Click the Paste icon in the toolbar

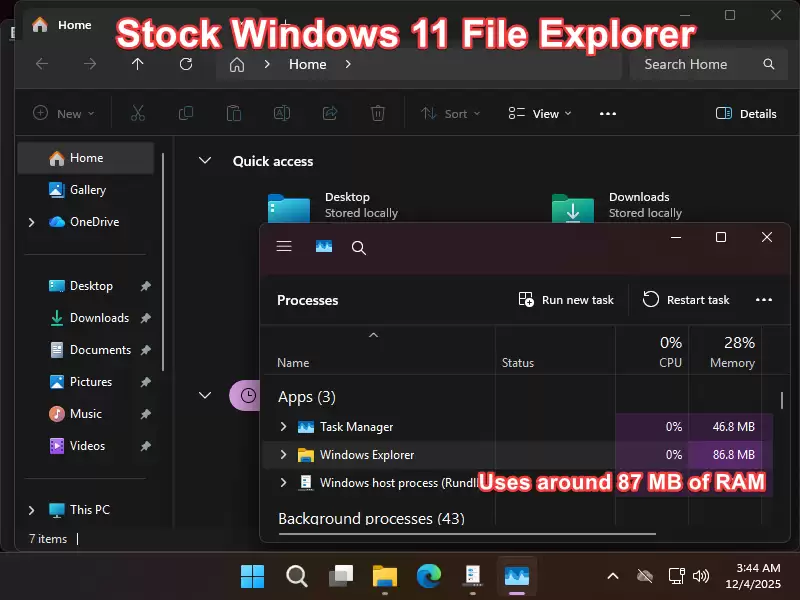tap(234, 113)
